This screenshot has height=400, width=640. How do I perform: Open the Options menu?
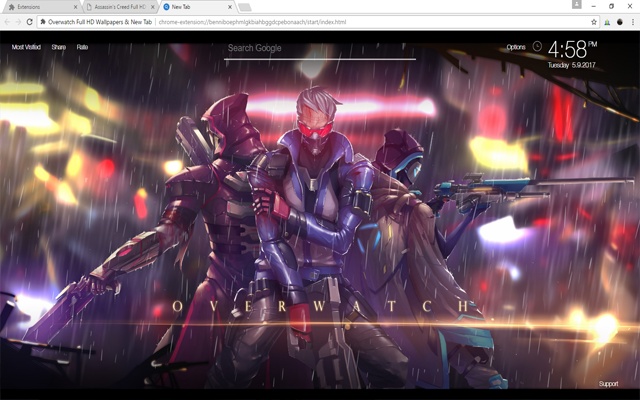pyautogui.click(x=516, y=47)
